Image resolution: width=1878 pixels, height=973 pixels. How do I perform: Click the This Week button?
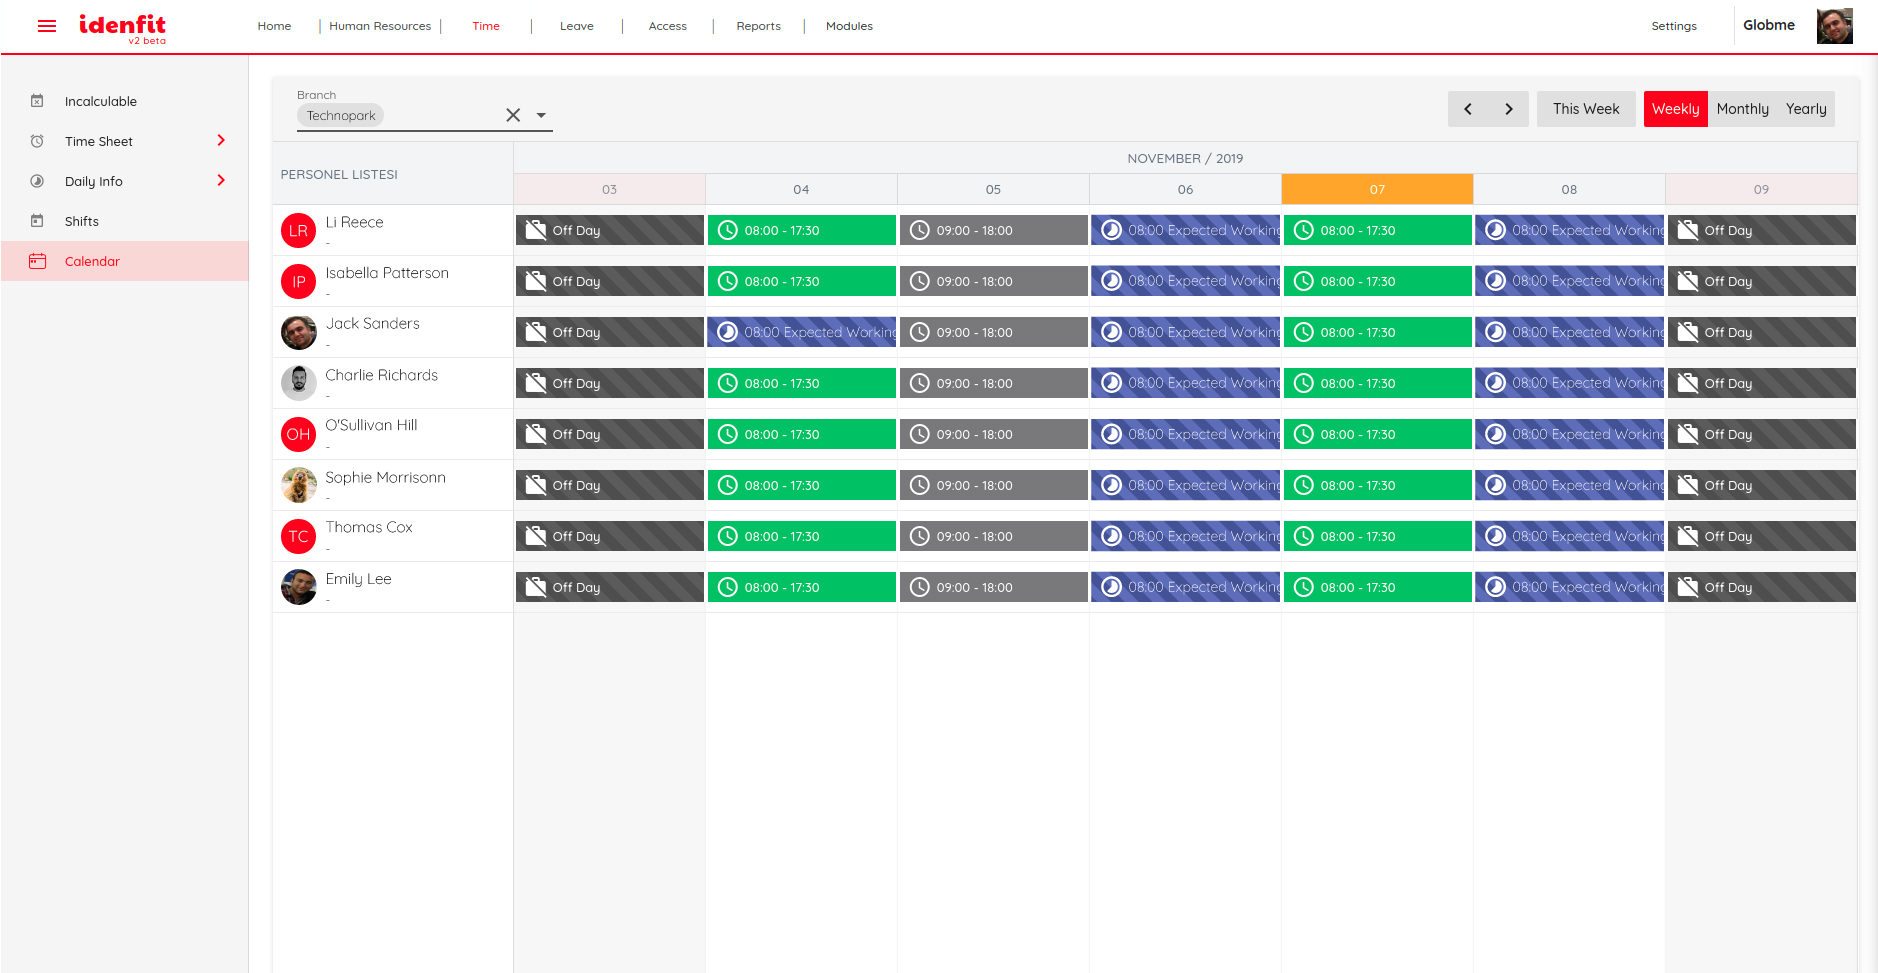point(1586,109)
